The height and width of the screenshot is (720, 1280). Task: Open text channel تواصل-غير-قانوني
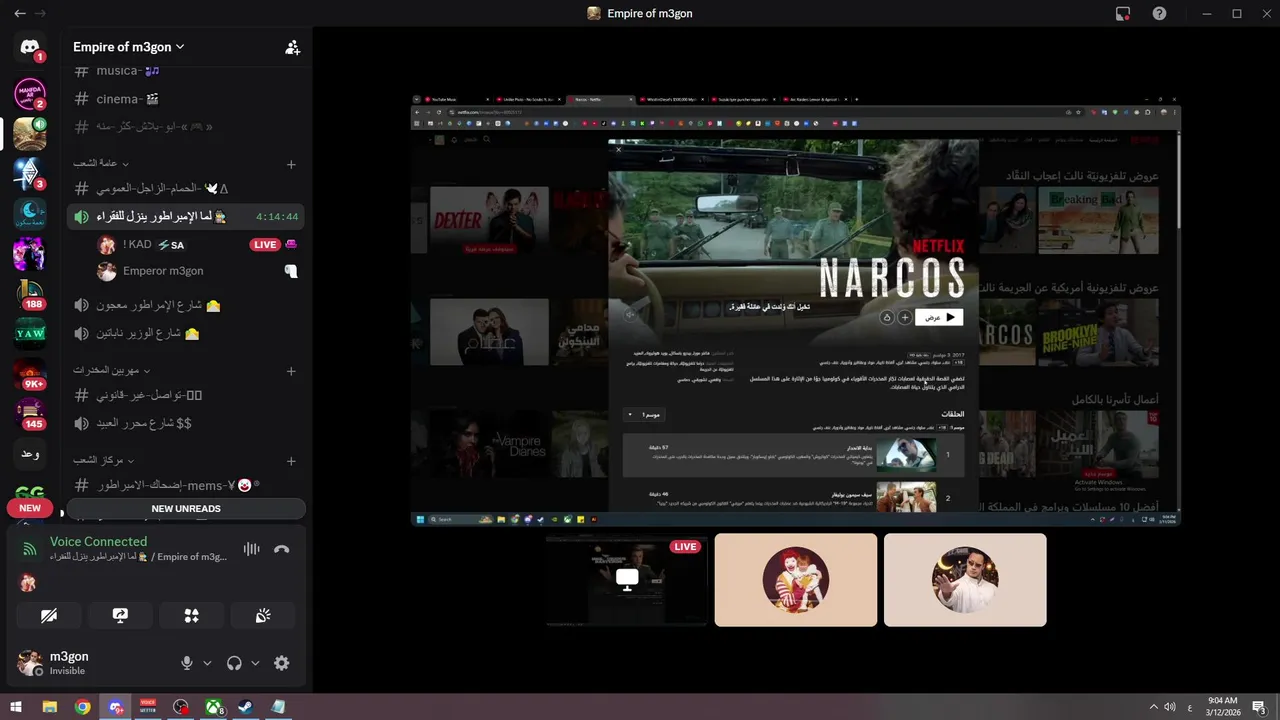186,395
